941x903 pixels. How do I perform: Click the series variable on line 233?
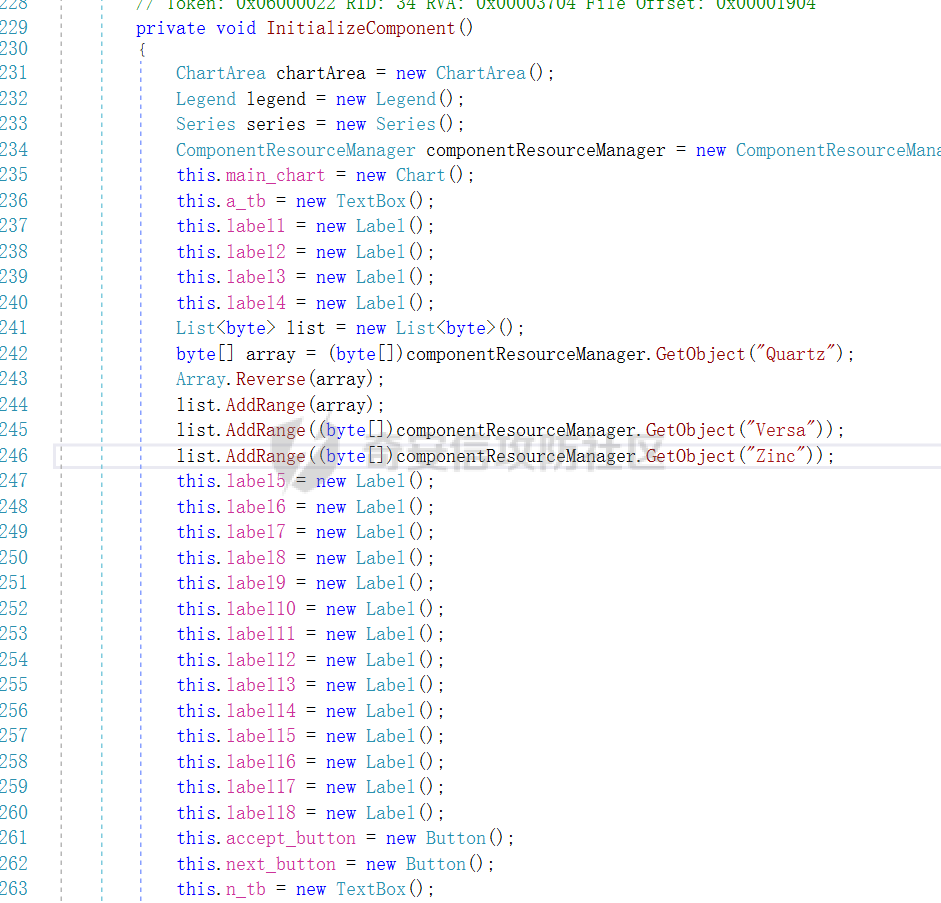point(275,124)
